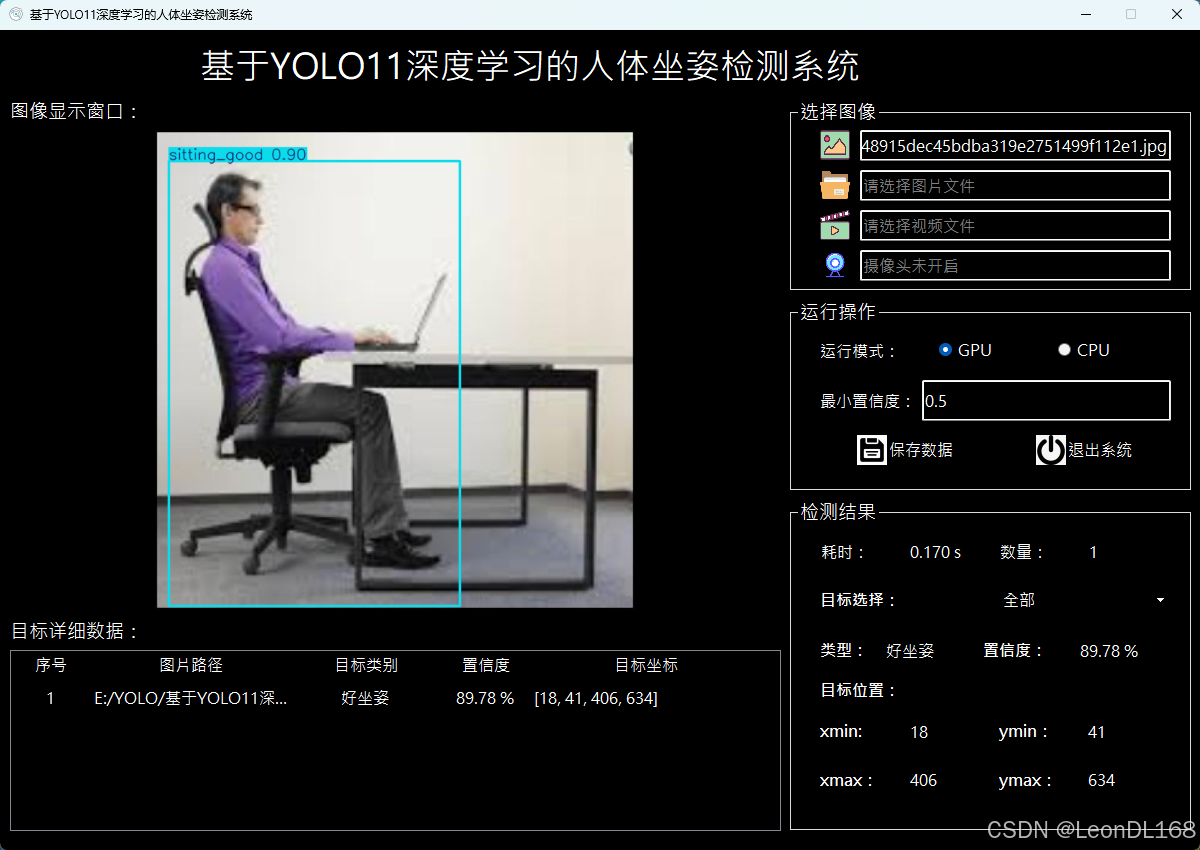Click the 目标类别 column header

tap(366, 665)
